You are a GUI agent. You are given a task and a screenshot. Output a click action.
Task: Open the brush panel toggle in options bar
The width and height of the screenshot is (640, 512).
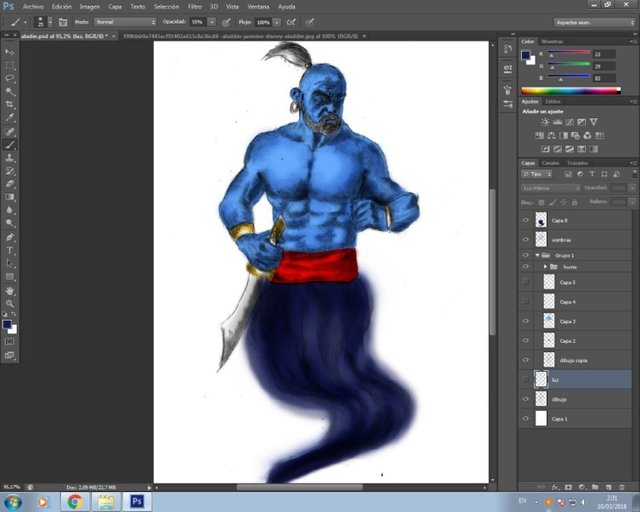pos(62,22)
